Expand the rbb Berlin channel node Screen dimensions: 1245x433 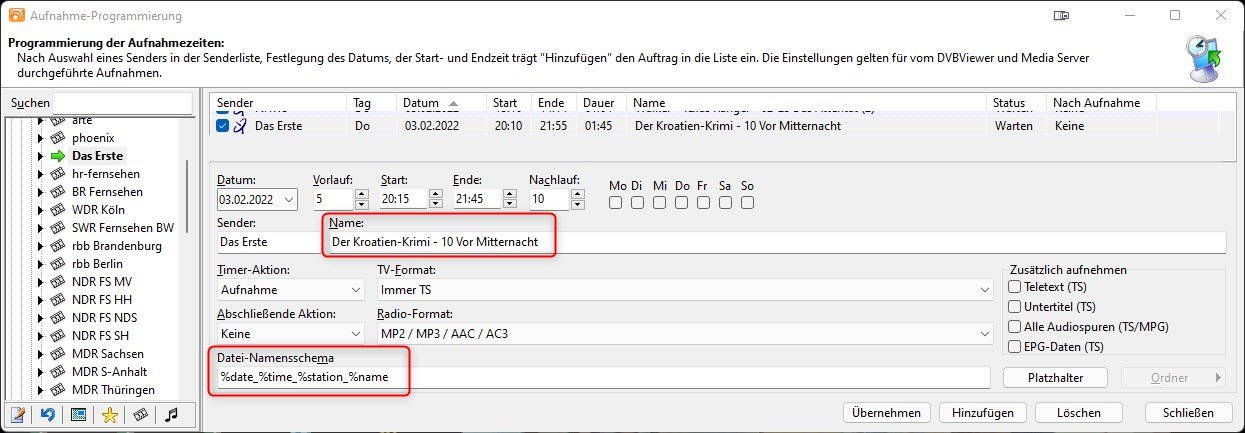(41, 264)
